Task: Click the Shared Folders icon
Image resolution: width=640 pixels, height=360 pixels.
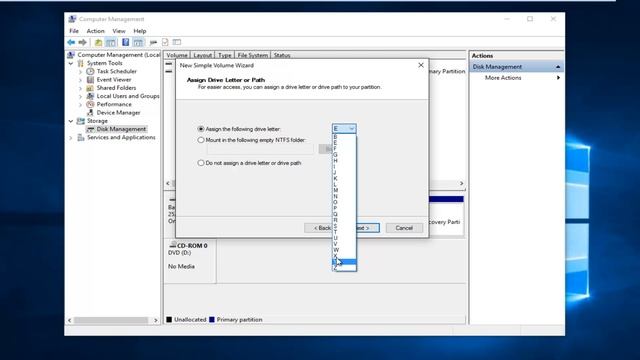Action: coord(90,88)
